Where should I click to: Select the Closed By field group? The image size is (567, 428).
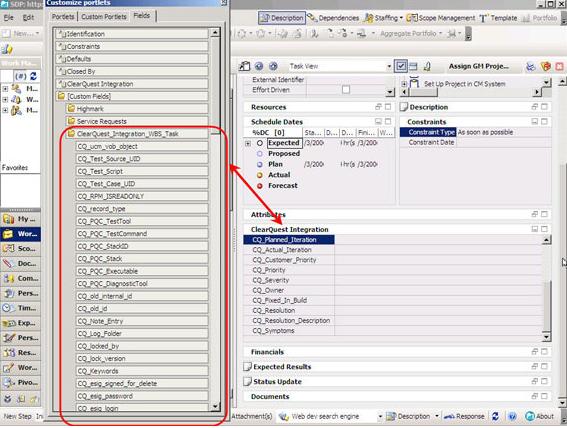(132, 72)
